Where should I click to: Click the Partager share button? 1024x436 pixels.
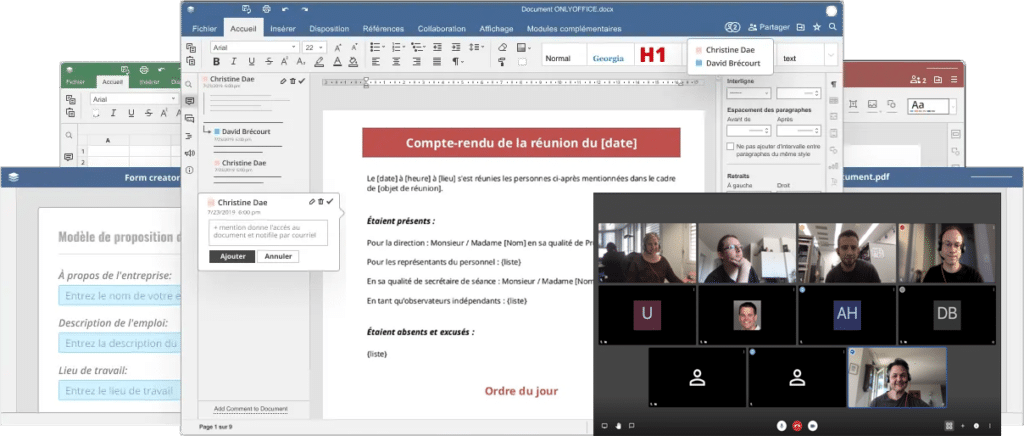(769, 27)
